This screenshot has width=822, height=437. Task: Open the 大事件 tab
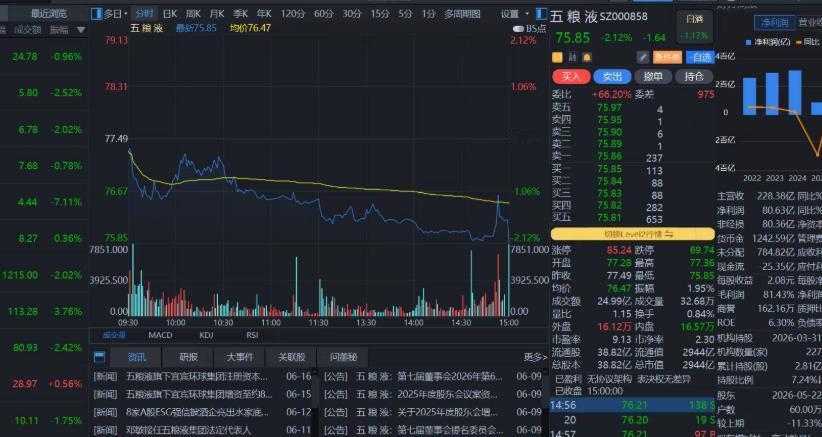click(x=240, y=357)
